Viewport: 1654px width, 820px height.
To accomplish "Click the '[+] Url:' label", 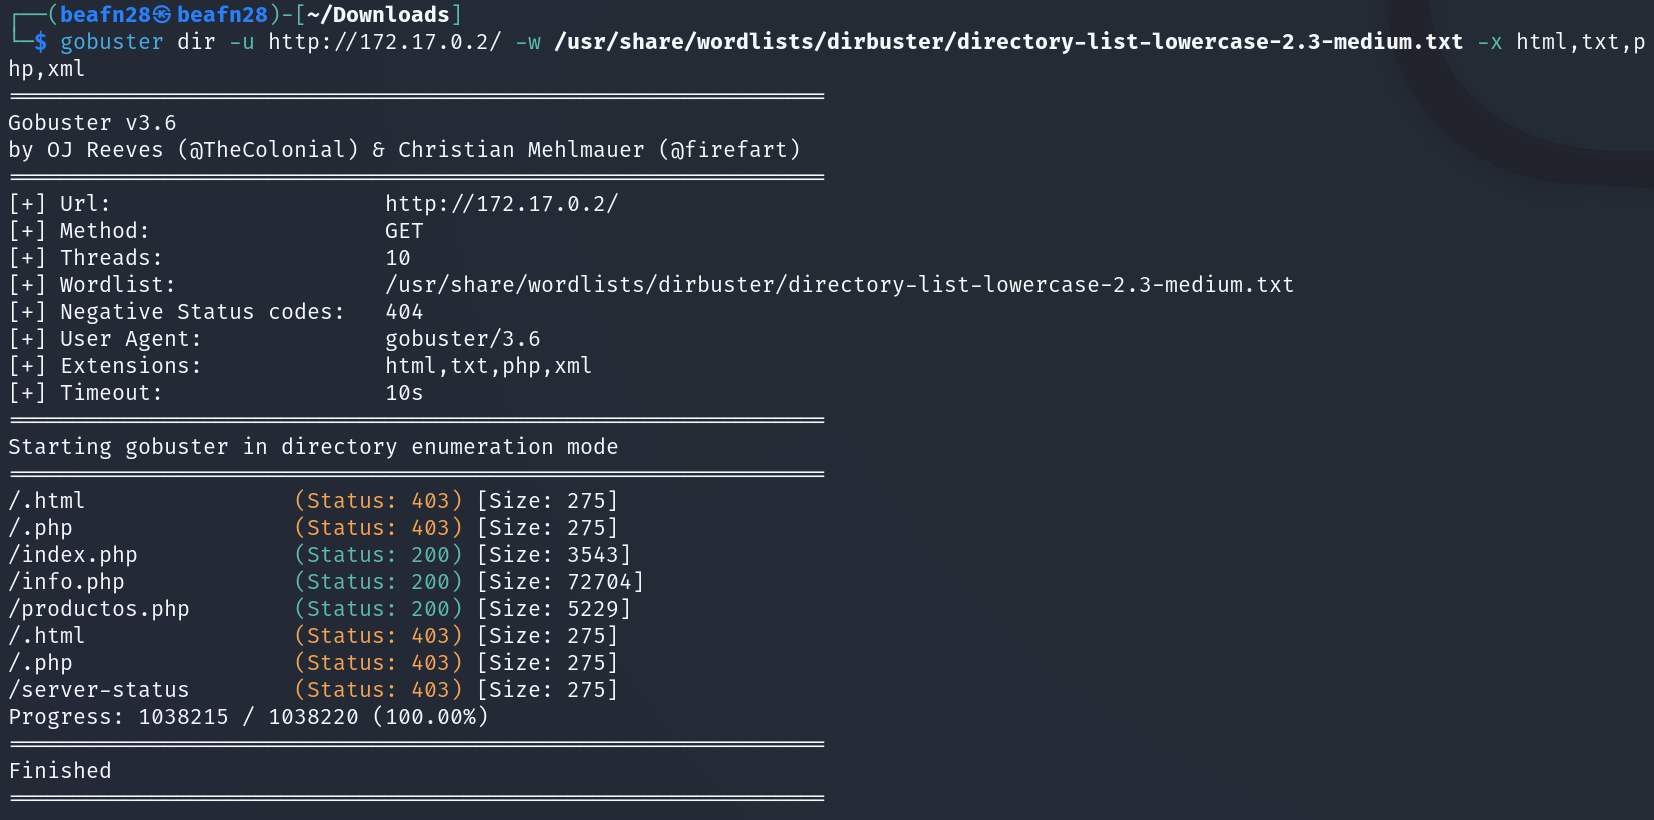I will click(x=60, y=204).
